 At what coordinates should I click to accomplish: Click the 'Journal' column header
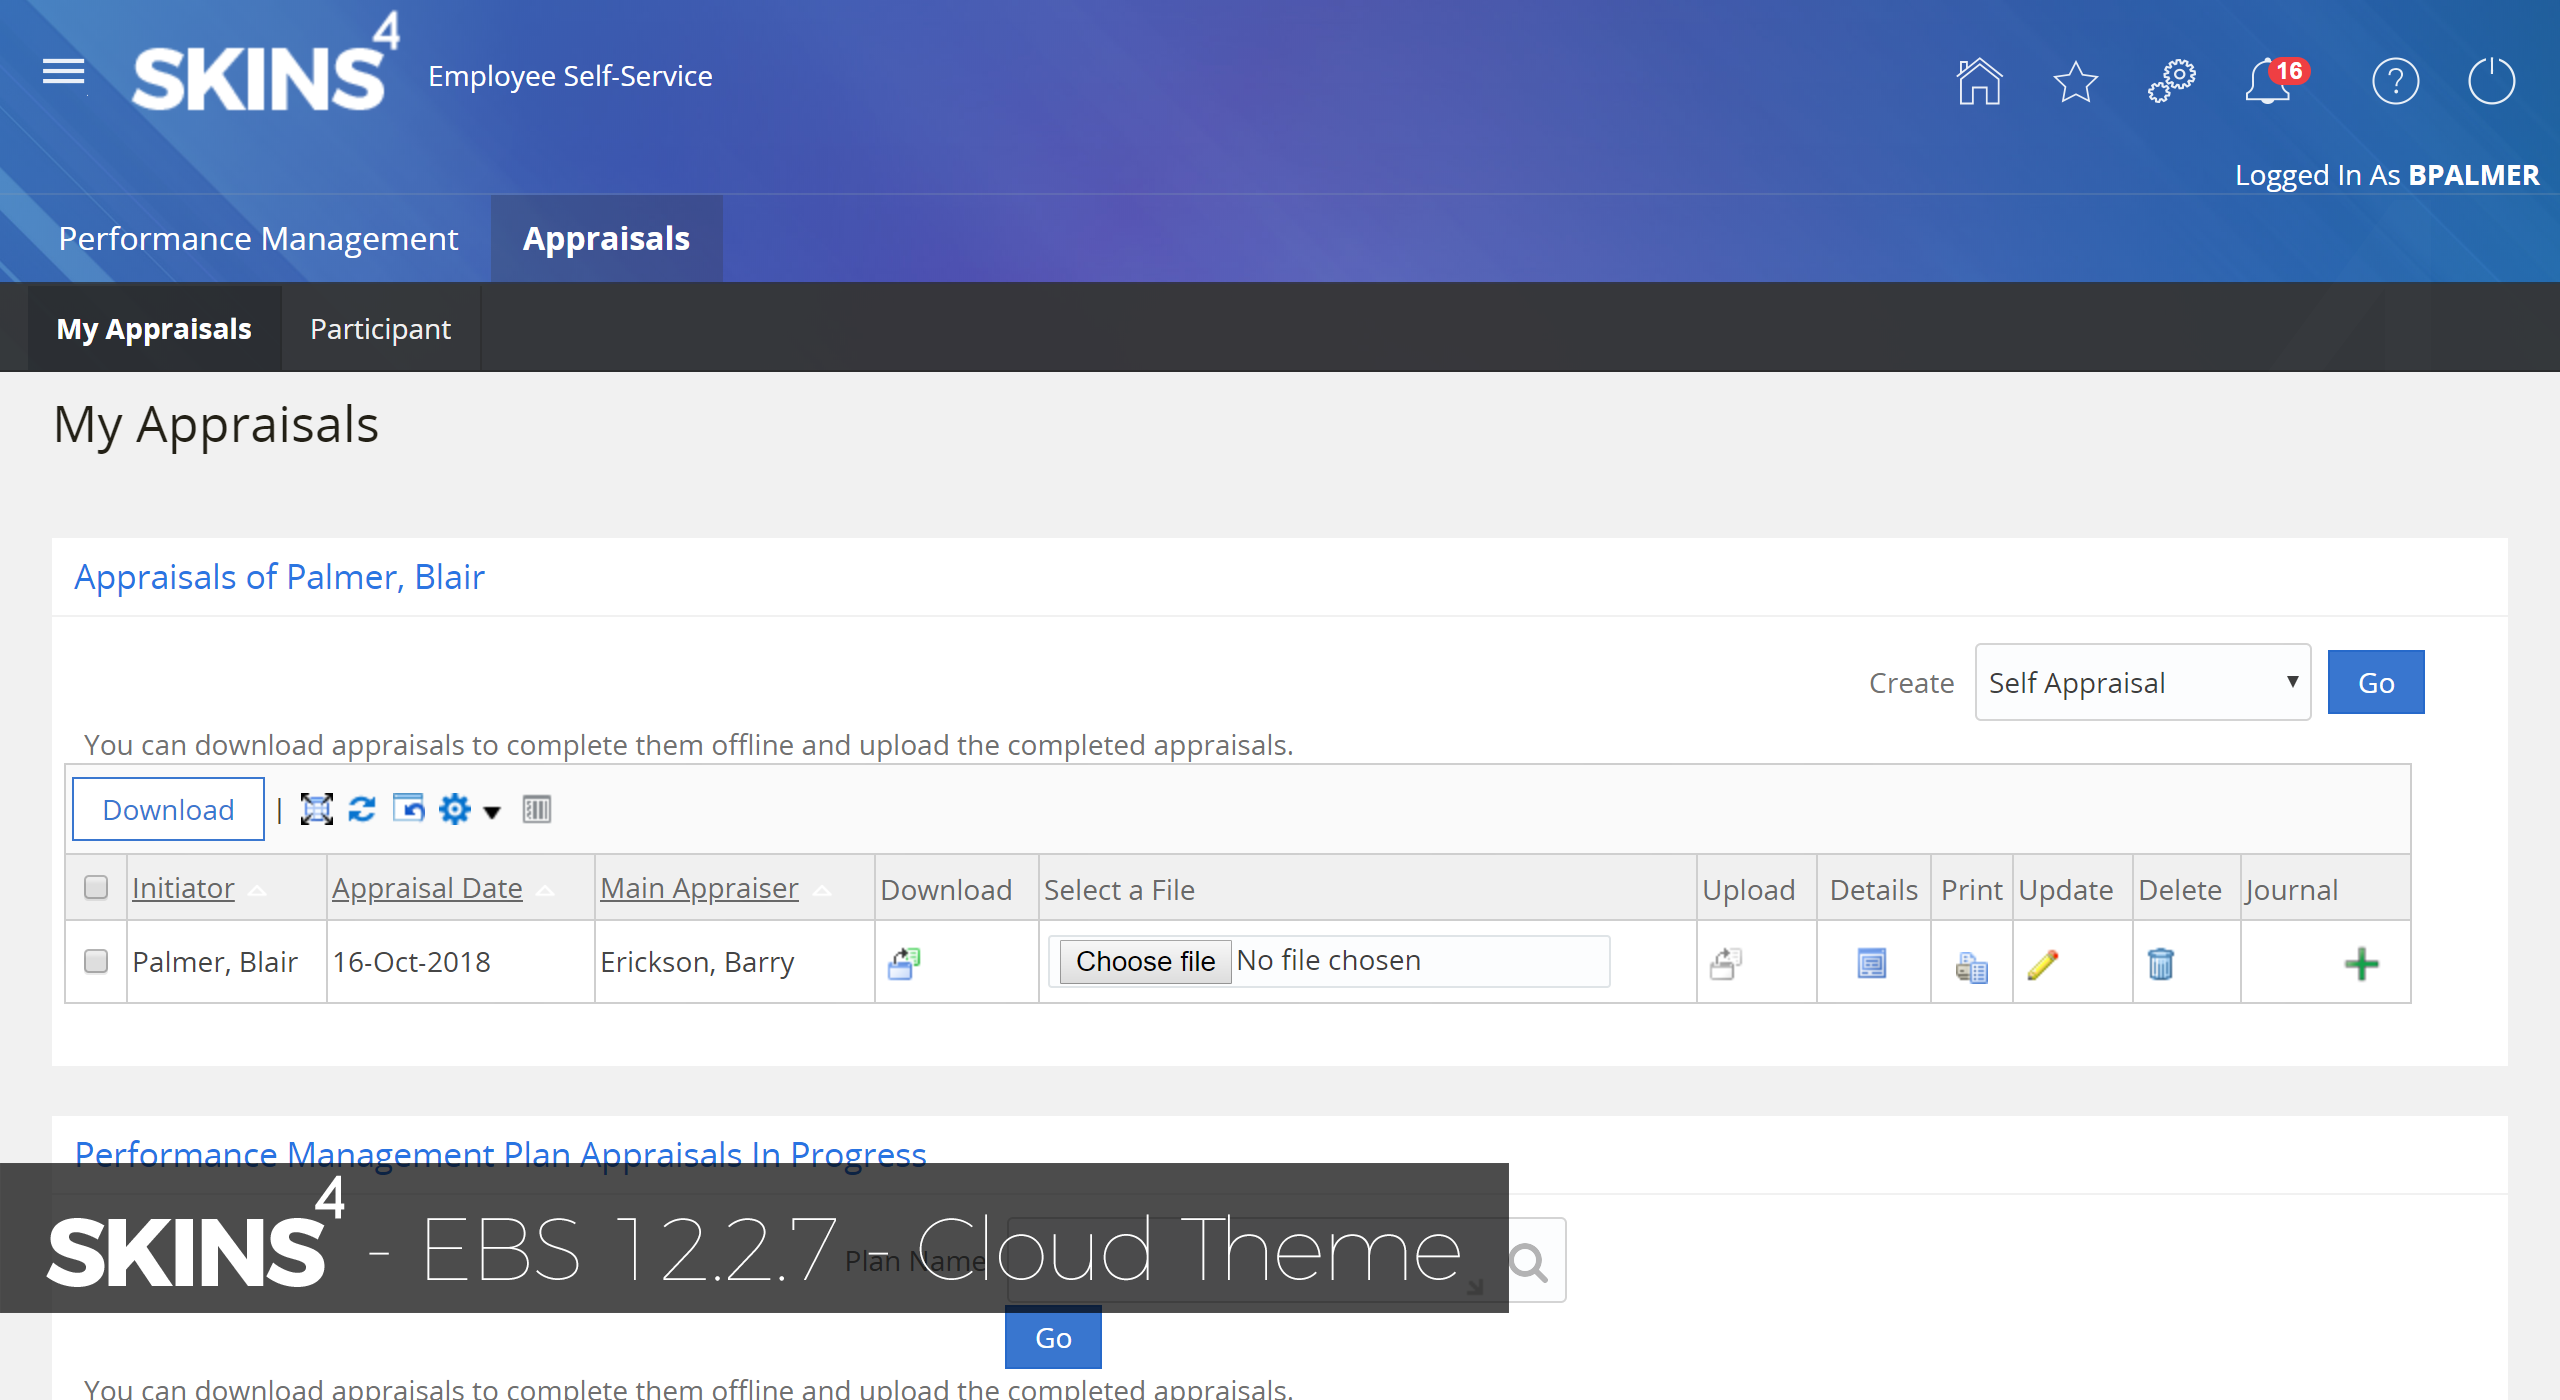click(2291, 890)
